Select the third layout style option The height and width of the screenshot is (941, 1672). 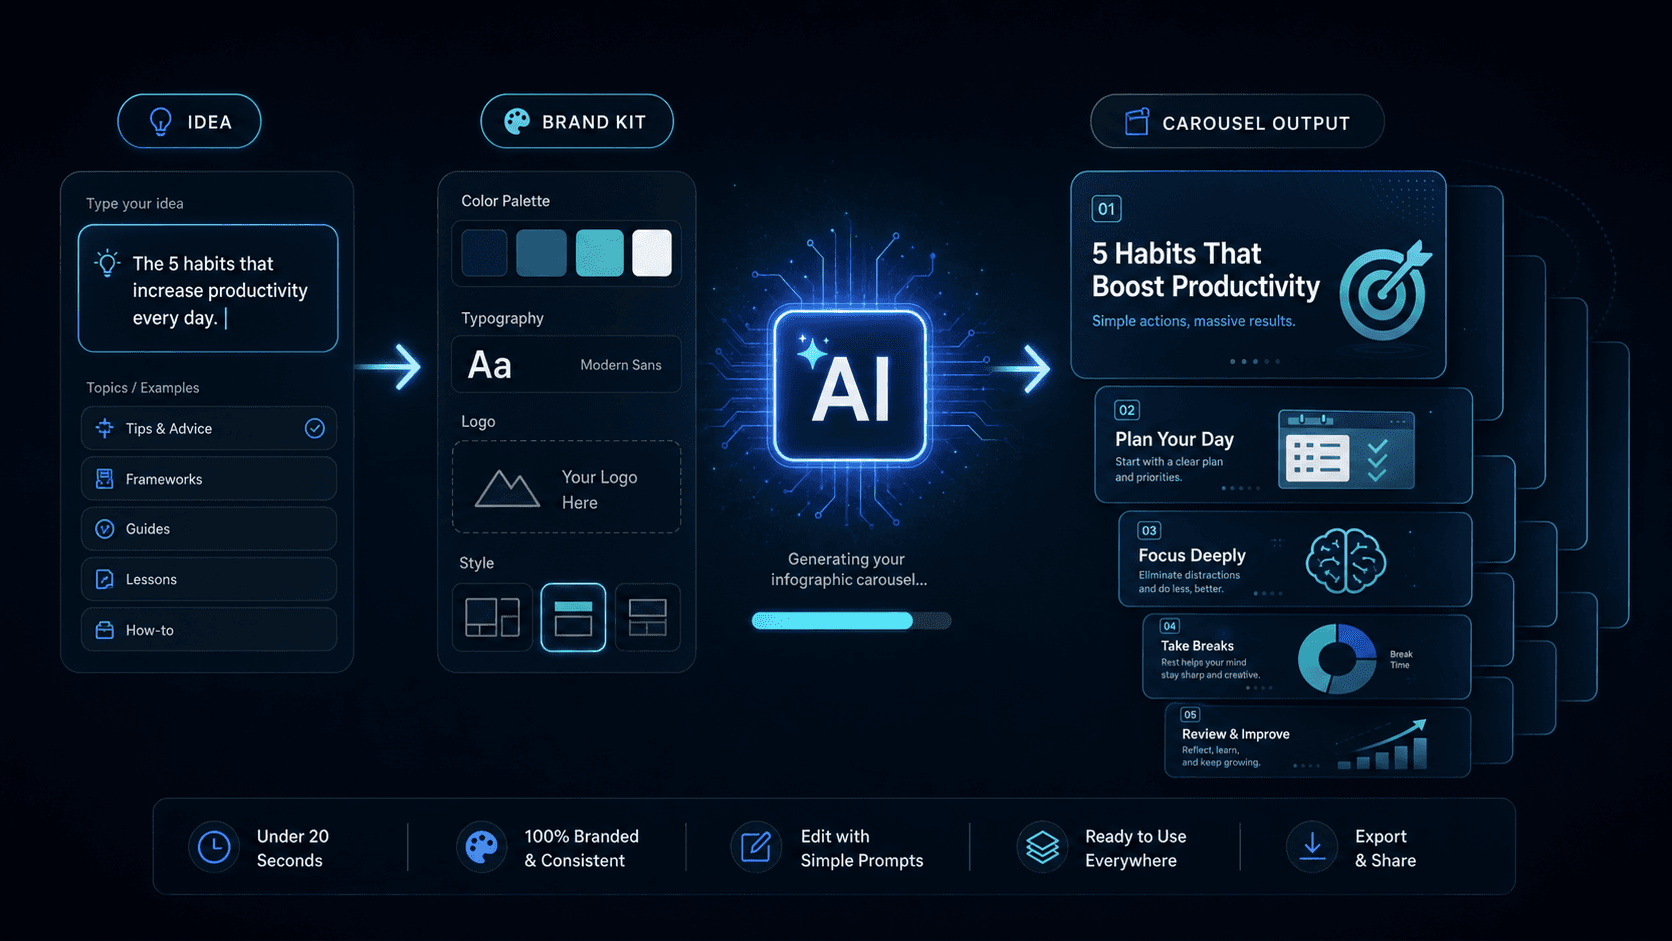(648, 617)
